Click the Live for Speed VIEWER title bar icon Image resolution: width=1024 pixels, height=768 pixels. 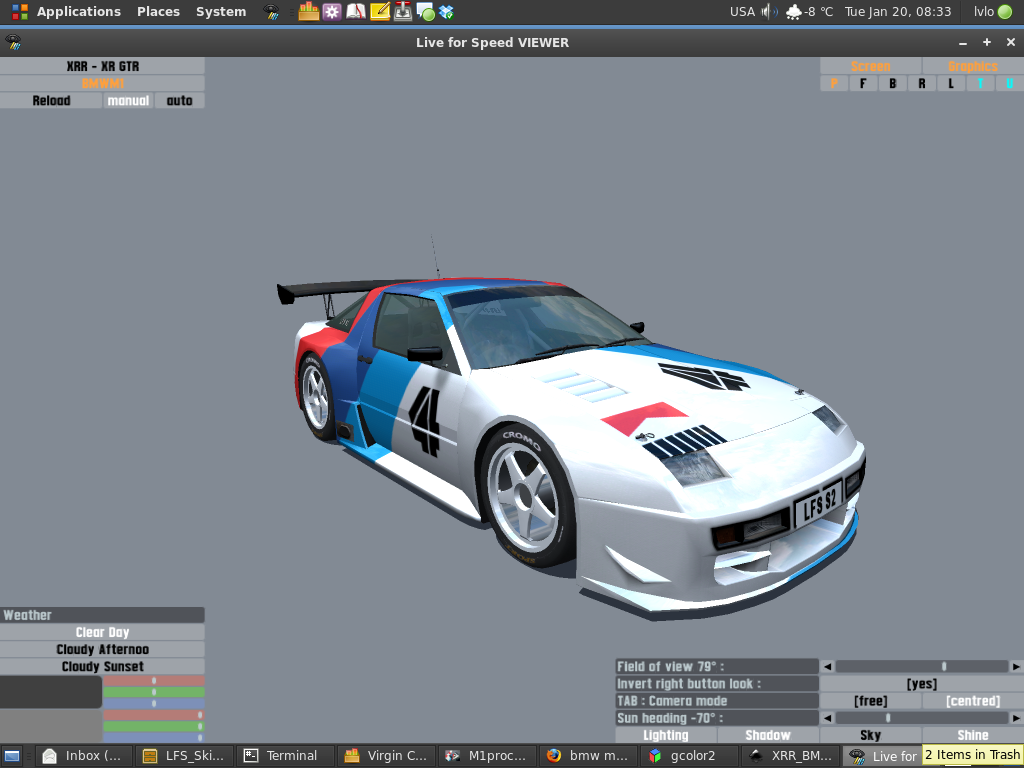(13, 42)
